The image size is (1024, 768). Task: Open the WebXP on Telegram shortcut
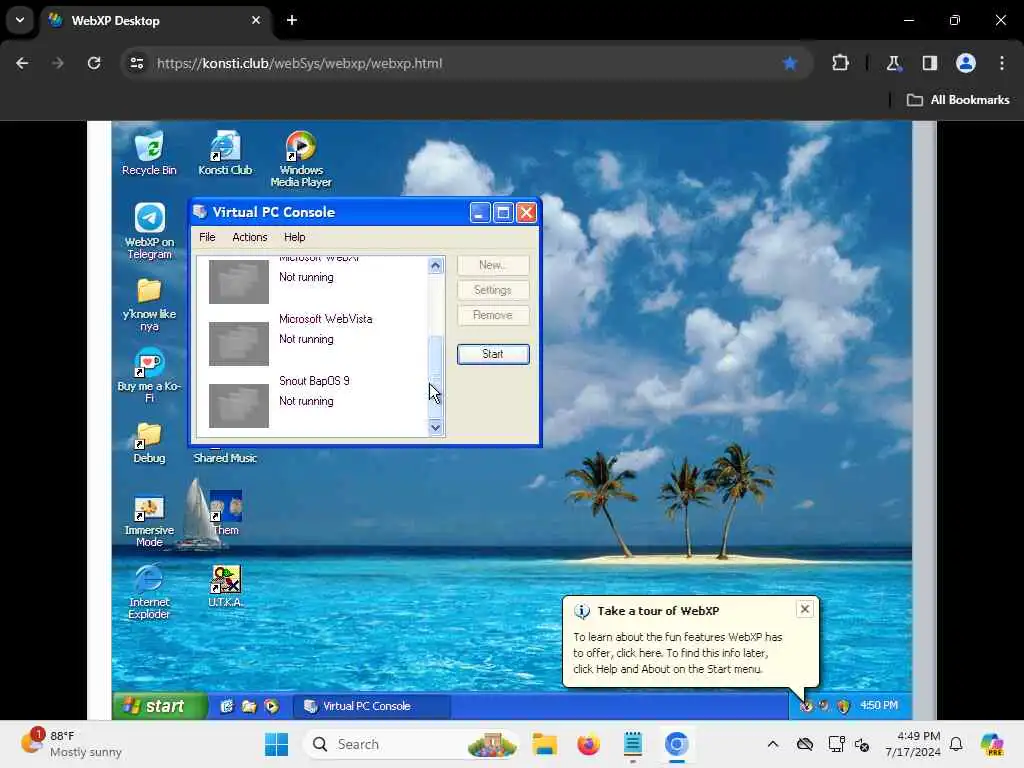click(149, 231)
